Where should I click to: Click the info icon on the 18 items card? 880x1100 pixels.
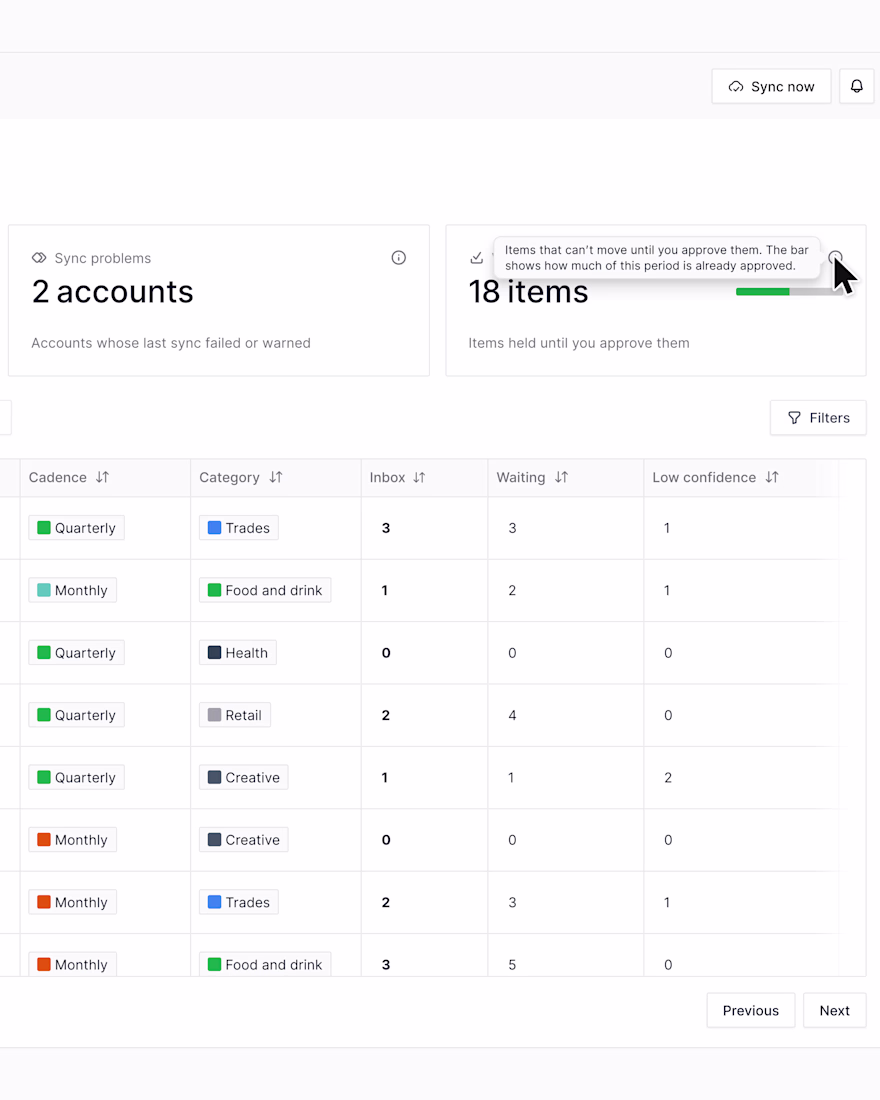pos(835,257)
